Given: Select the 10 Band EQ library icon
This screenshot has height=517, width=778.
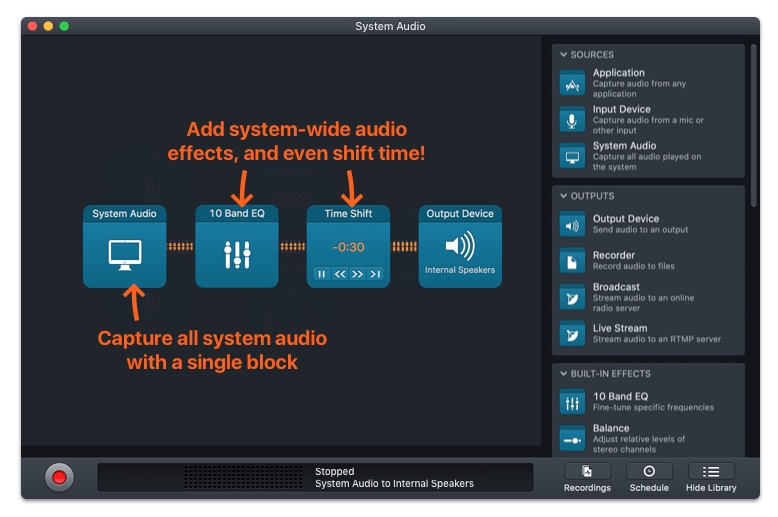Looking at the screenshot, I should click(x=572, y=402).
